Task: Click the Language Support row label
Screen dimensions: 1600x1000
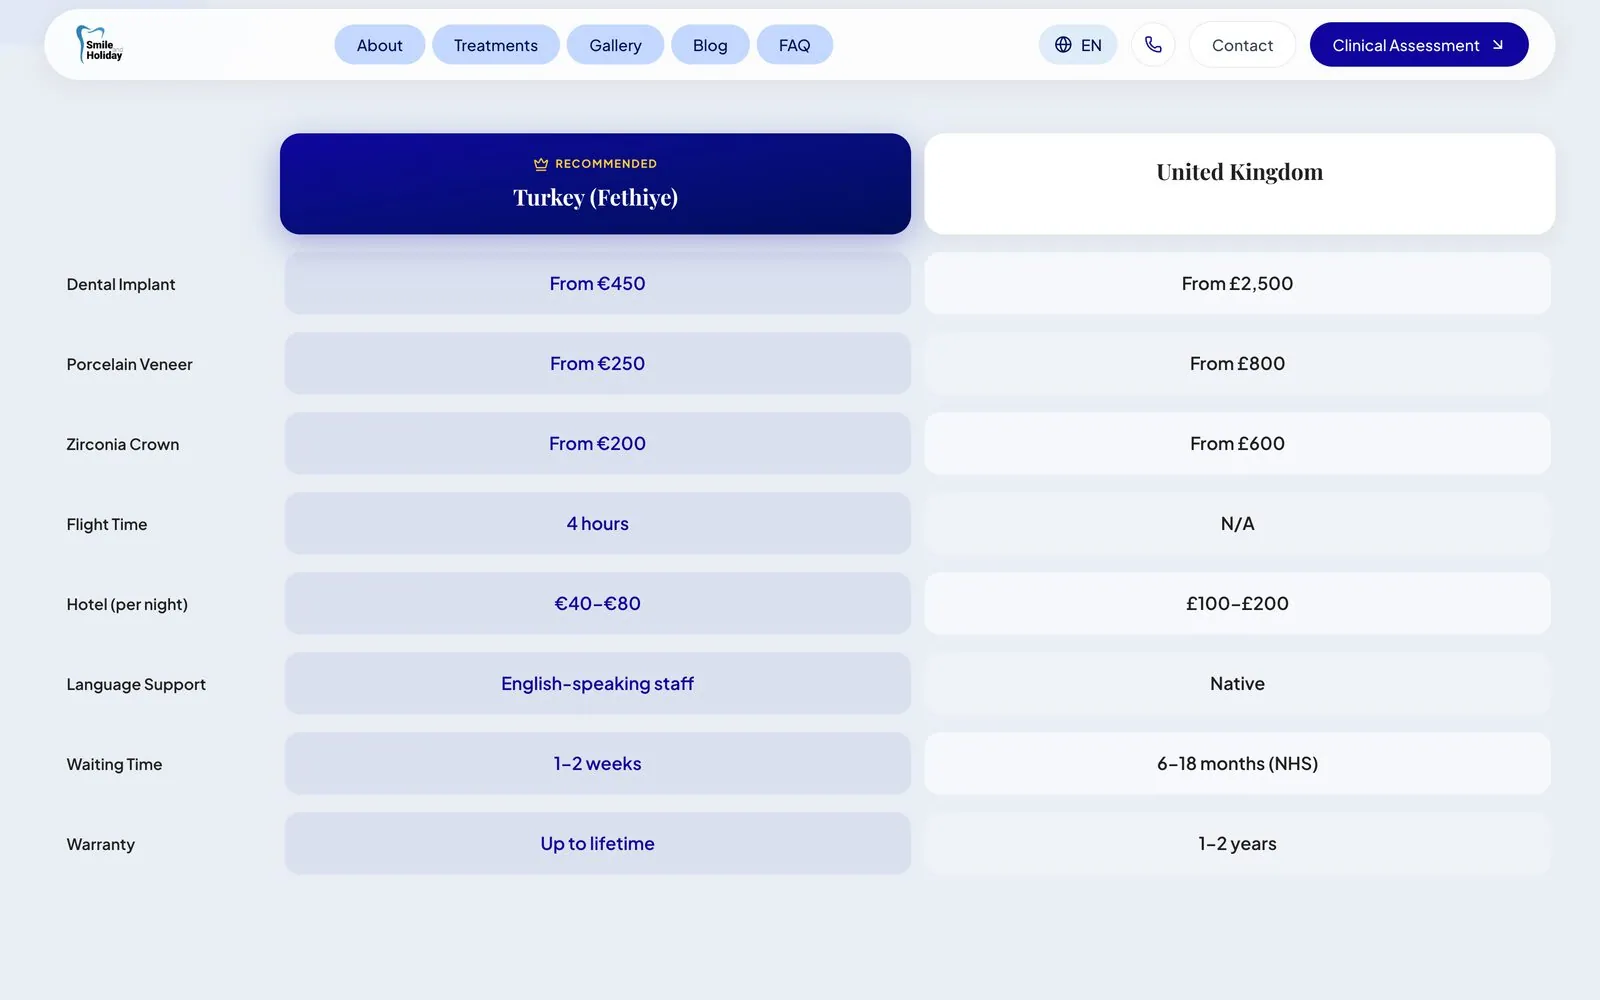Action: point(136,684)
